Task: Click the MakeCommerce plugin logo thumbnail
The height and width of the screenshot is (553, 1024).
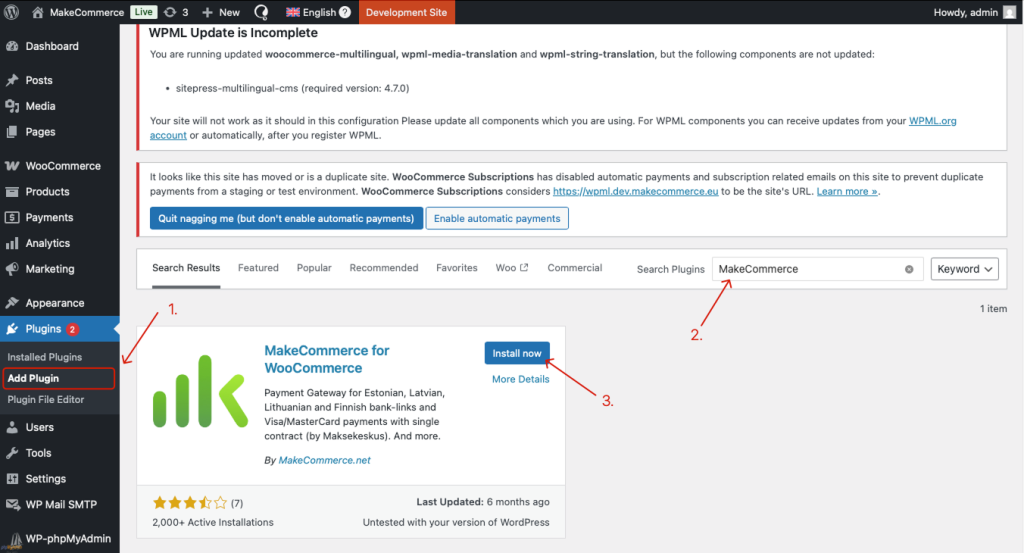Action: [x=200, y=392]
